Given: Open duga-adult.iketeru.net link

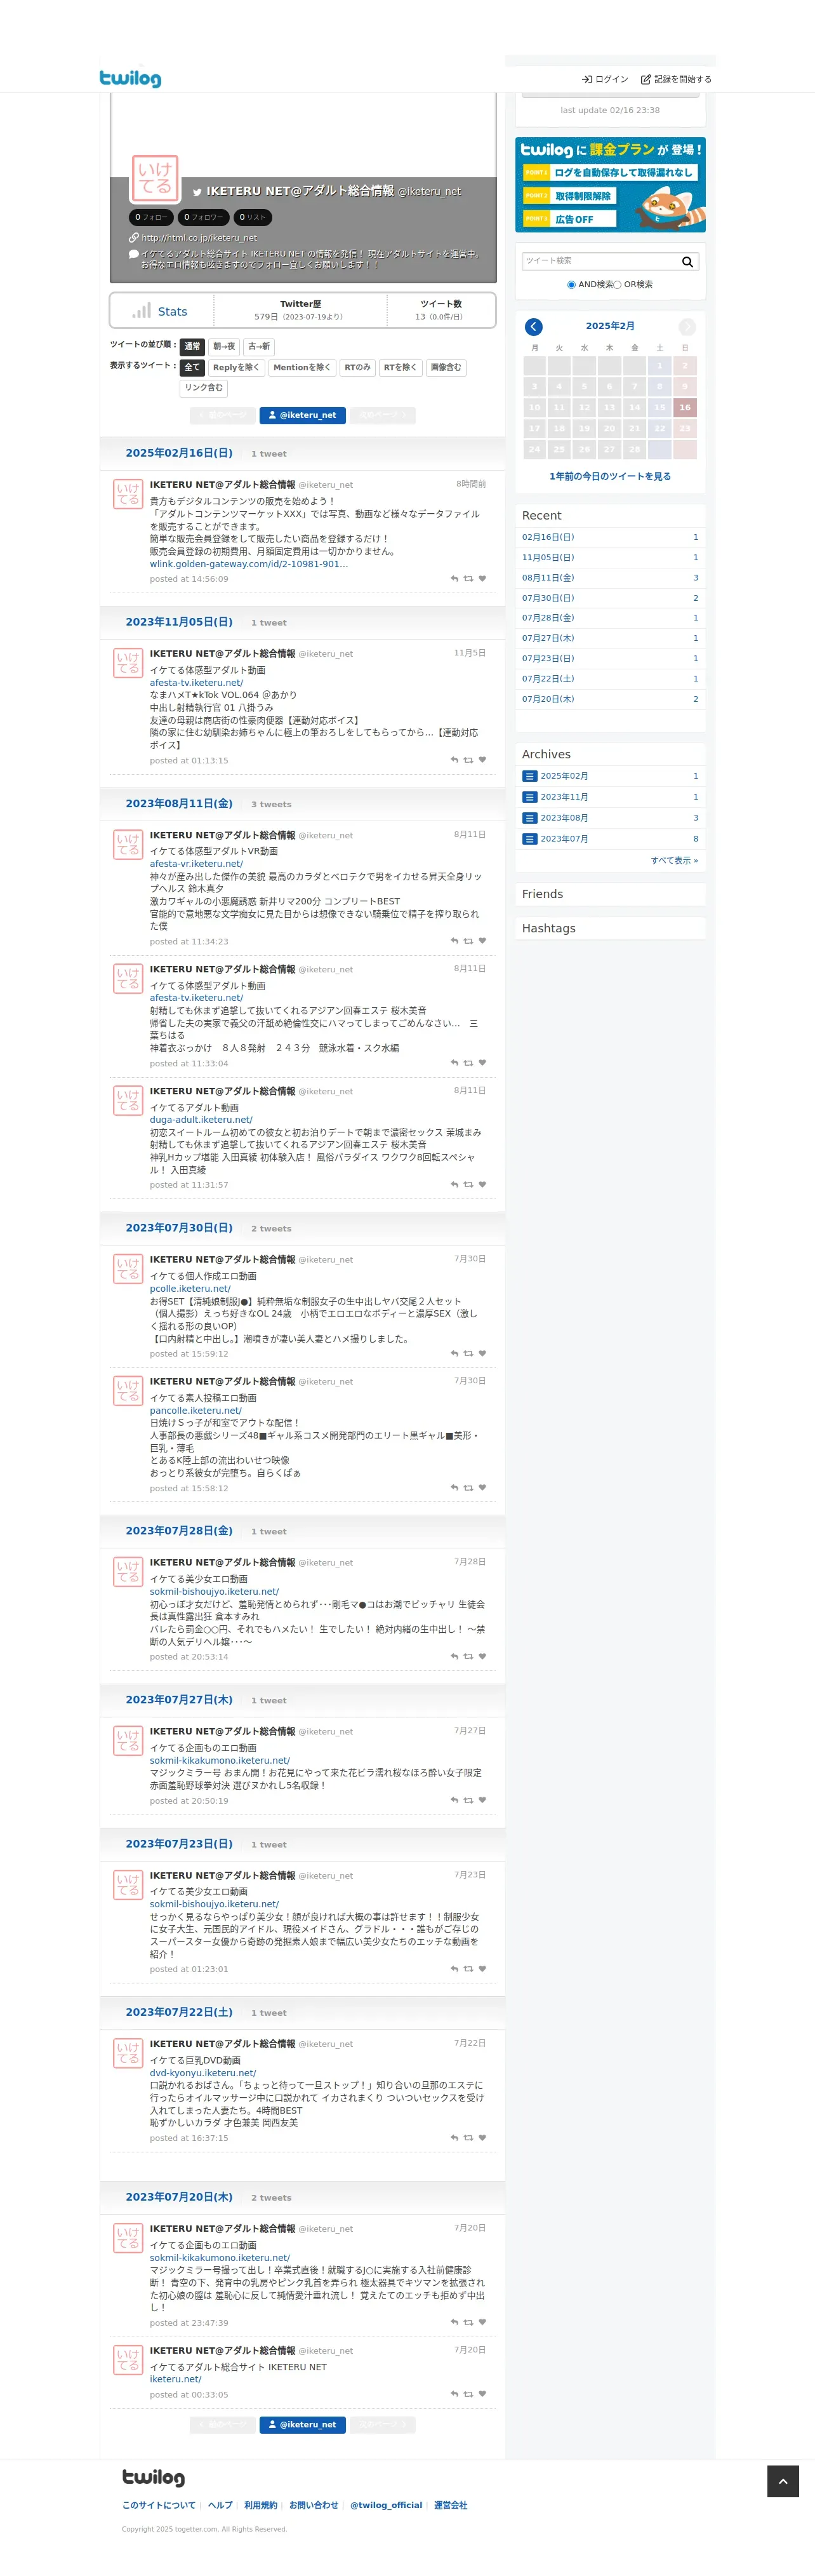Looking at the screenshot, I should tap(201, 1120).
